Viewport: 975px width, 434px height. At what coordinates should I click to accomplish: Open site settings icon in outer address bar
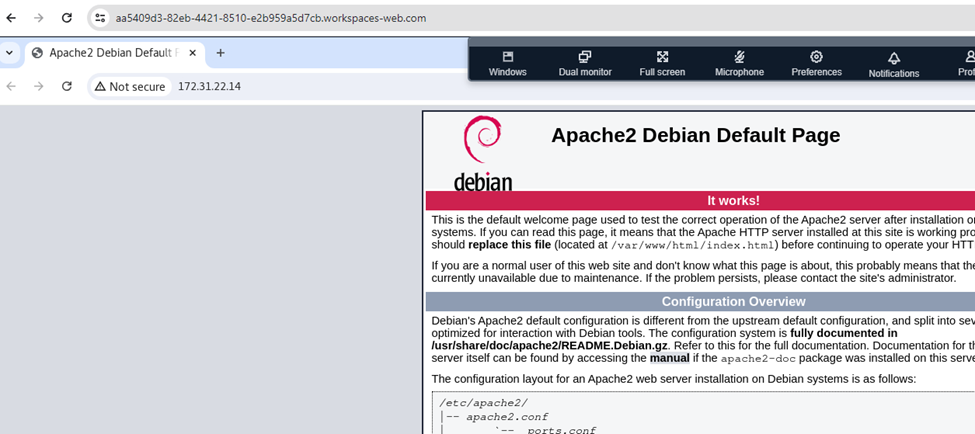click(x=100, y=18)
